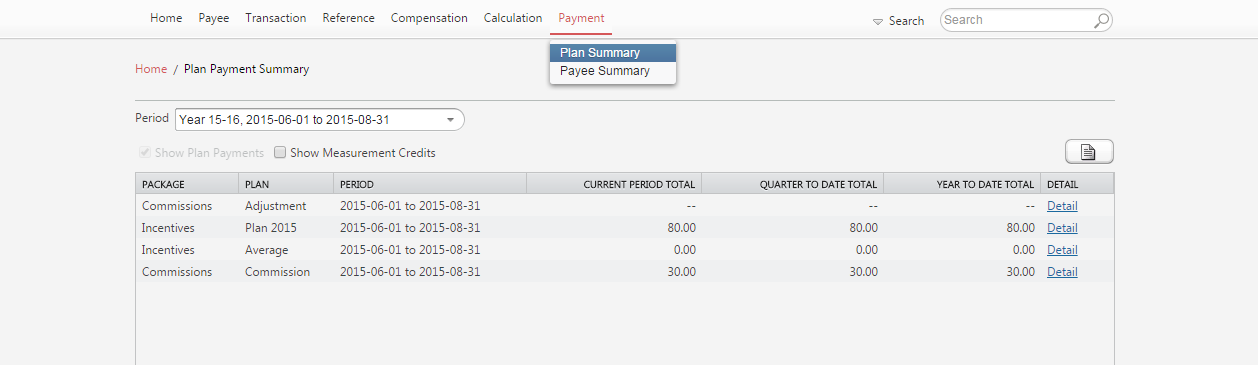This screenshot has height=365, width=1258.
Task: Select the 'Commission' plan cell
Action: click(286, 272)
